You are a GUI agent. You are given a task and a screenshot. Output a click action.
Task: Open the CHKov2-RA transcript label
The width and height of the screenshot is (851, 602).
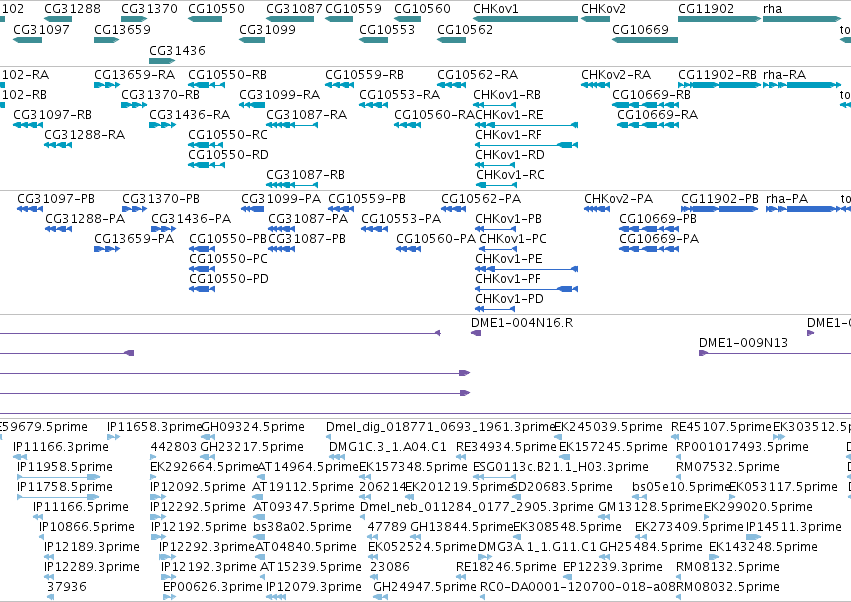tap(616, 74)
